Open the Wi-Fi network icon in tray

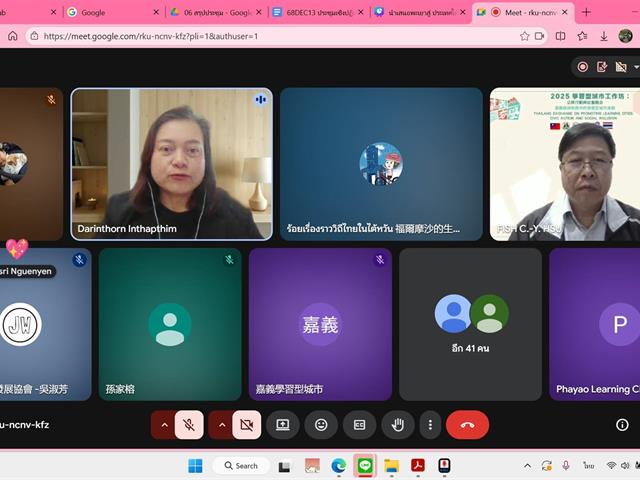(611, 465)
